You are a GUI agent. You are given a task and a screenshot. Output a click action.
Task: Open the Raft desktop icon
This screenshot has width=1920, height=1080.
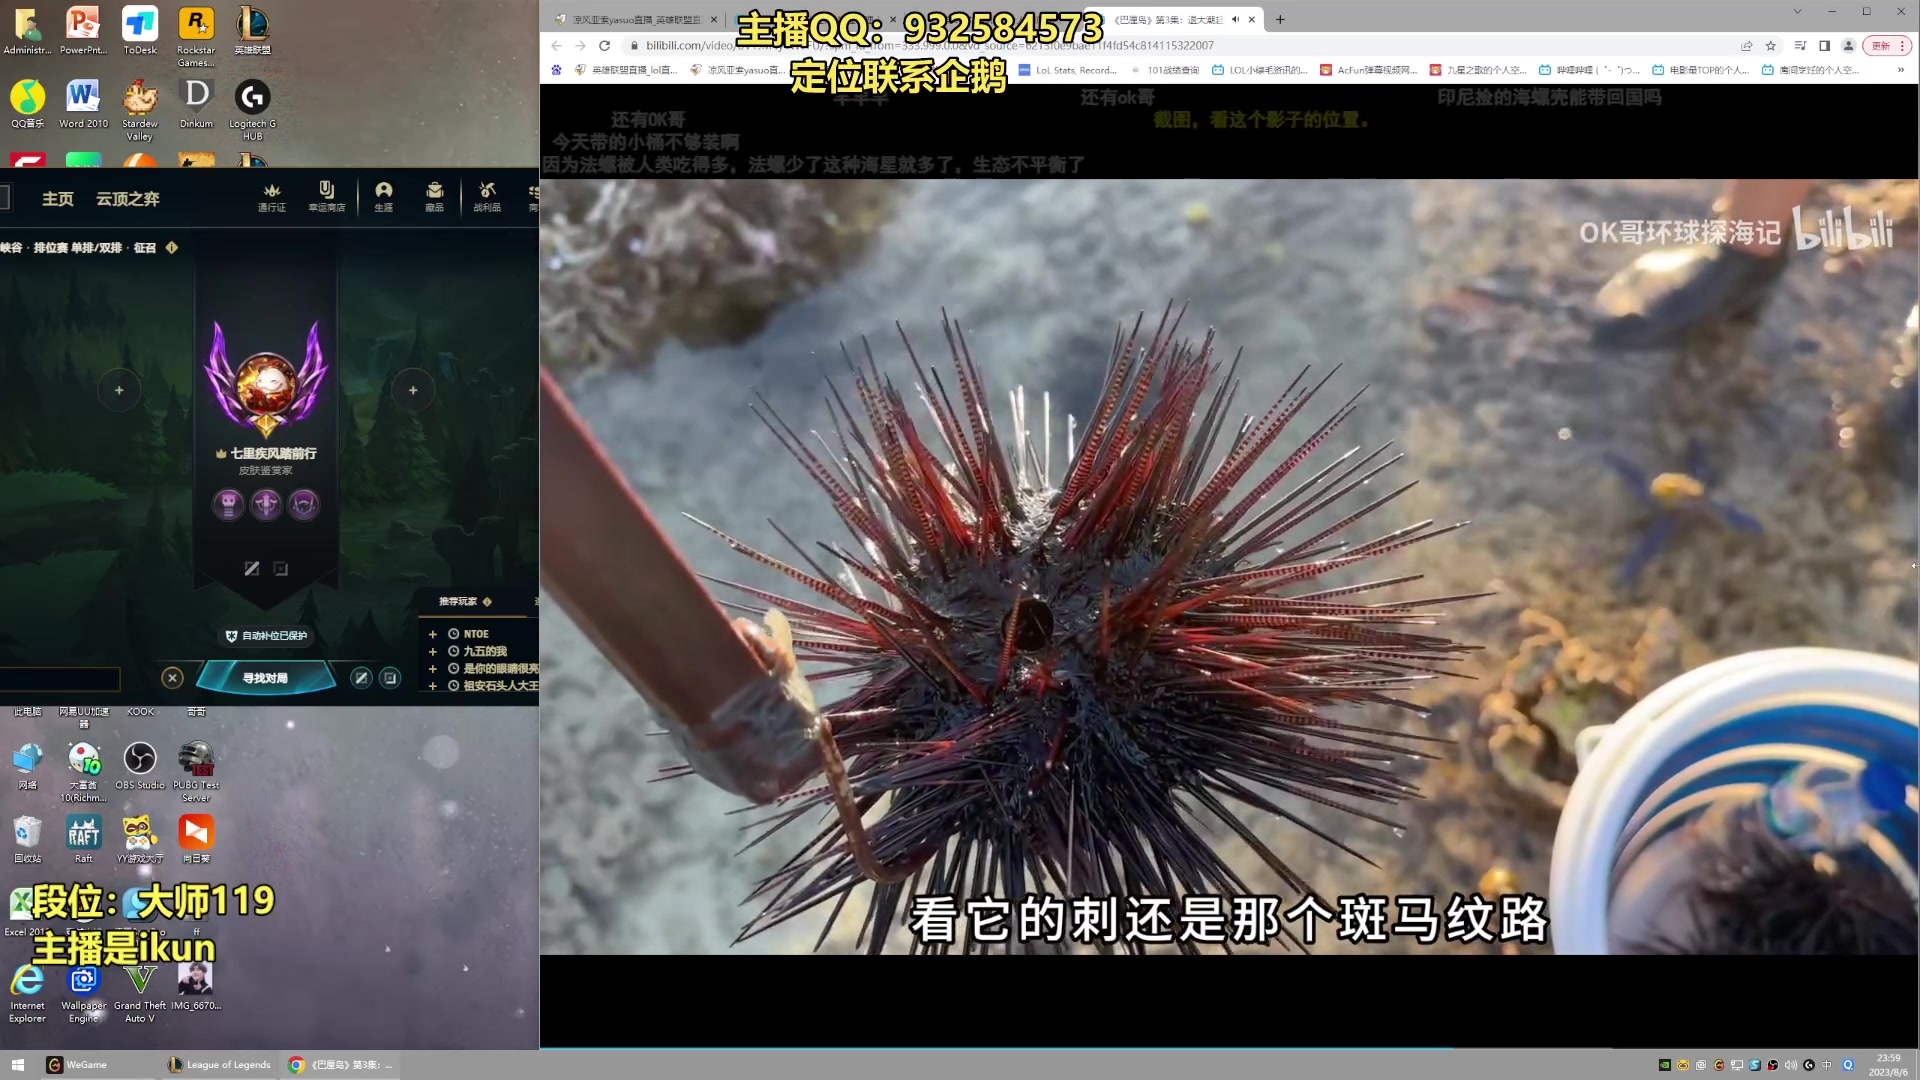point(84,839)
